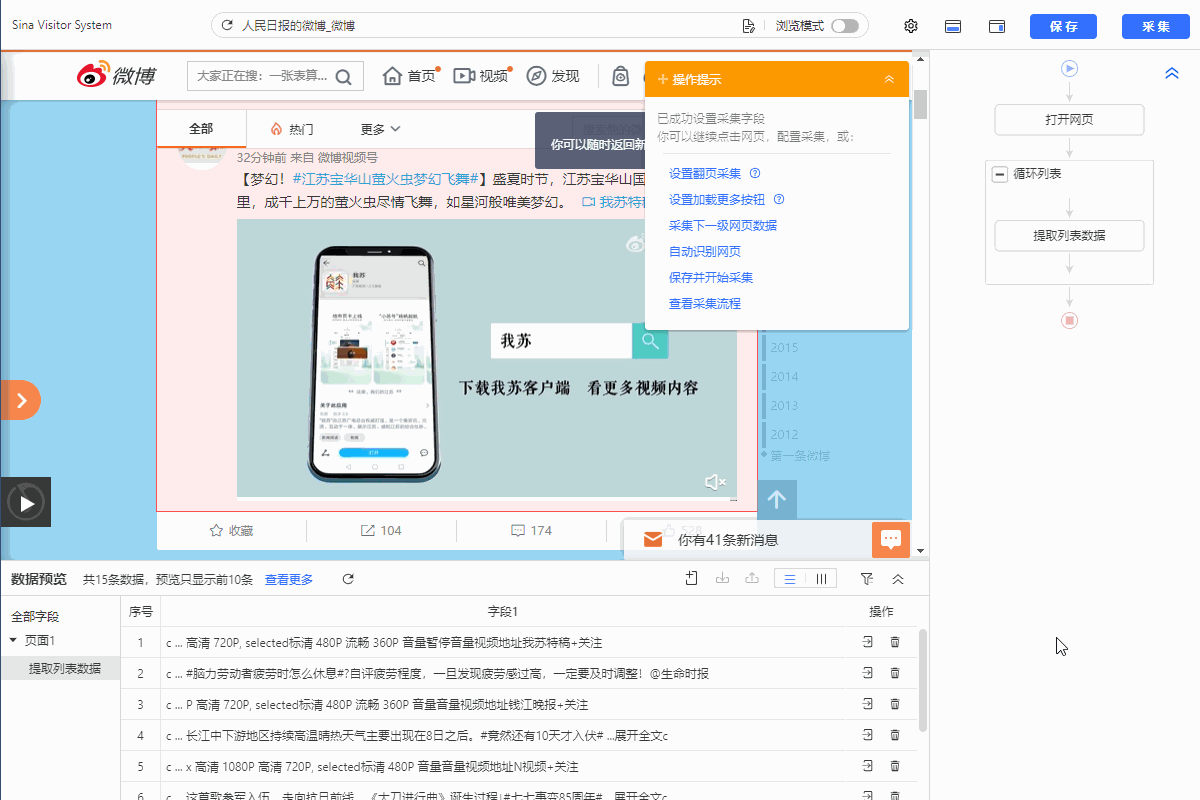
Task: Click the blue 采集 button
Action: click(1156, 26)
